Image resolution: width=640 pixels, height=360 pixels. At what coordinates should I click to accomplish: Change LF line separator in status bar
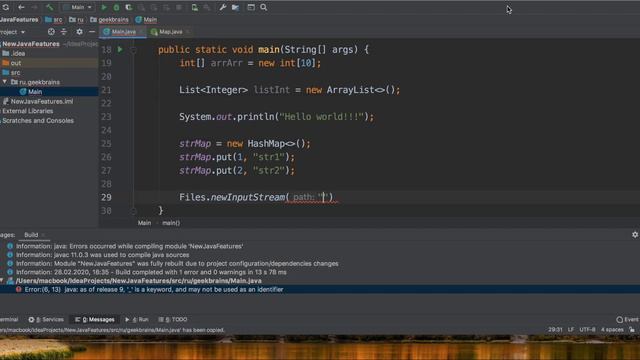pos(571,329)
